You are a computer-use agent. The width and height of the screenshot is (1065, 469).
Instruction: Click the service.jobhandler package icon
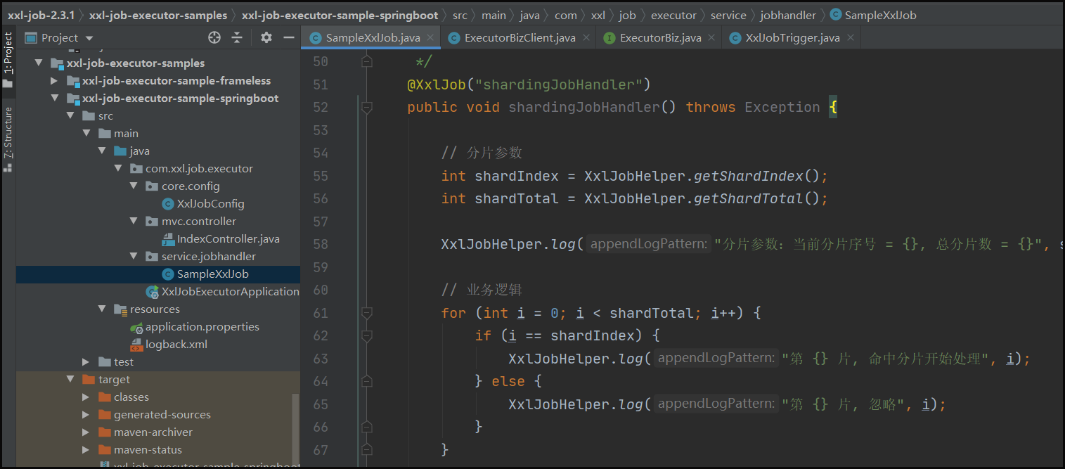(x=151, y=257)
